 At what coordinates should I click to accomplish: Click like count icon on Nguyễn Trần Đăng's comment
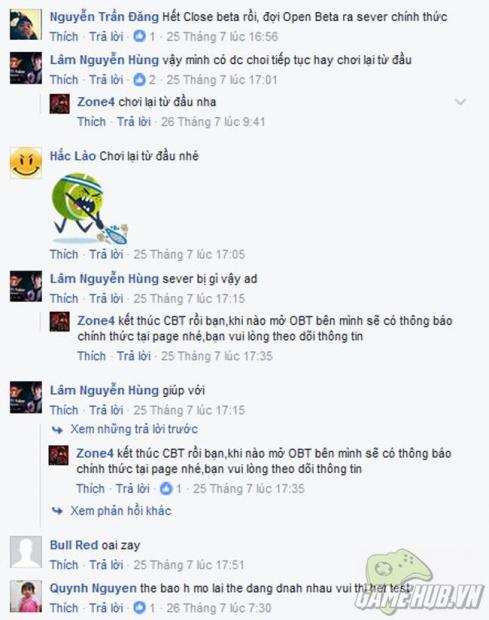[139, 36]
